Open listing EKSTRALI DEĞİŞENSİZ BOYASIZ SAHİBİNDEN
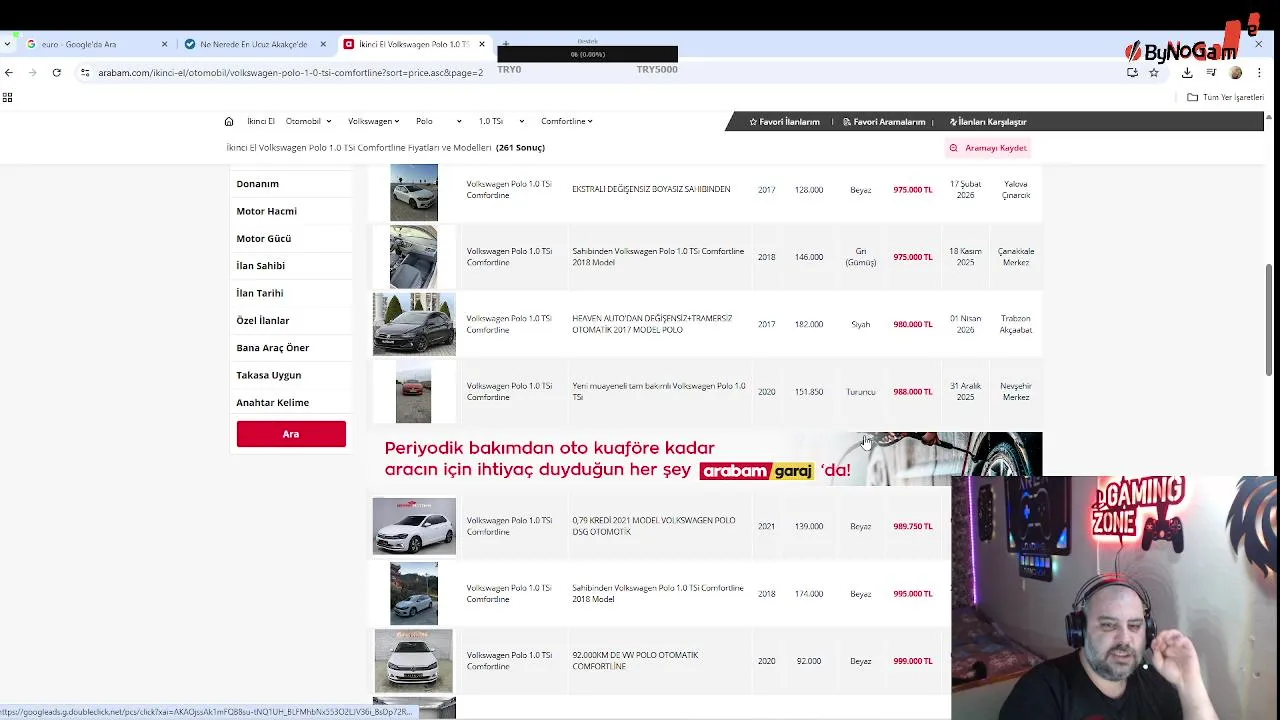1280x720 pixels. coord(651,189)
